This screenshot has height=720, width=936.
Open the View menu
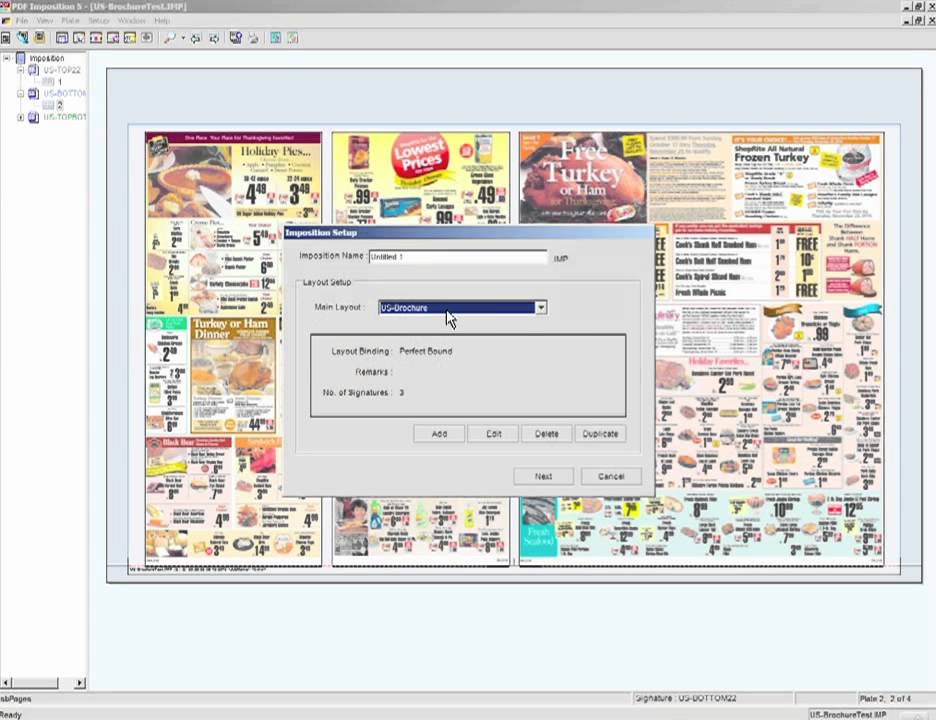point(45,20)
